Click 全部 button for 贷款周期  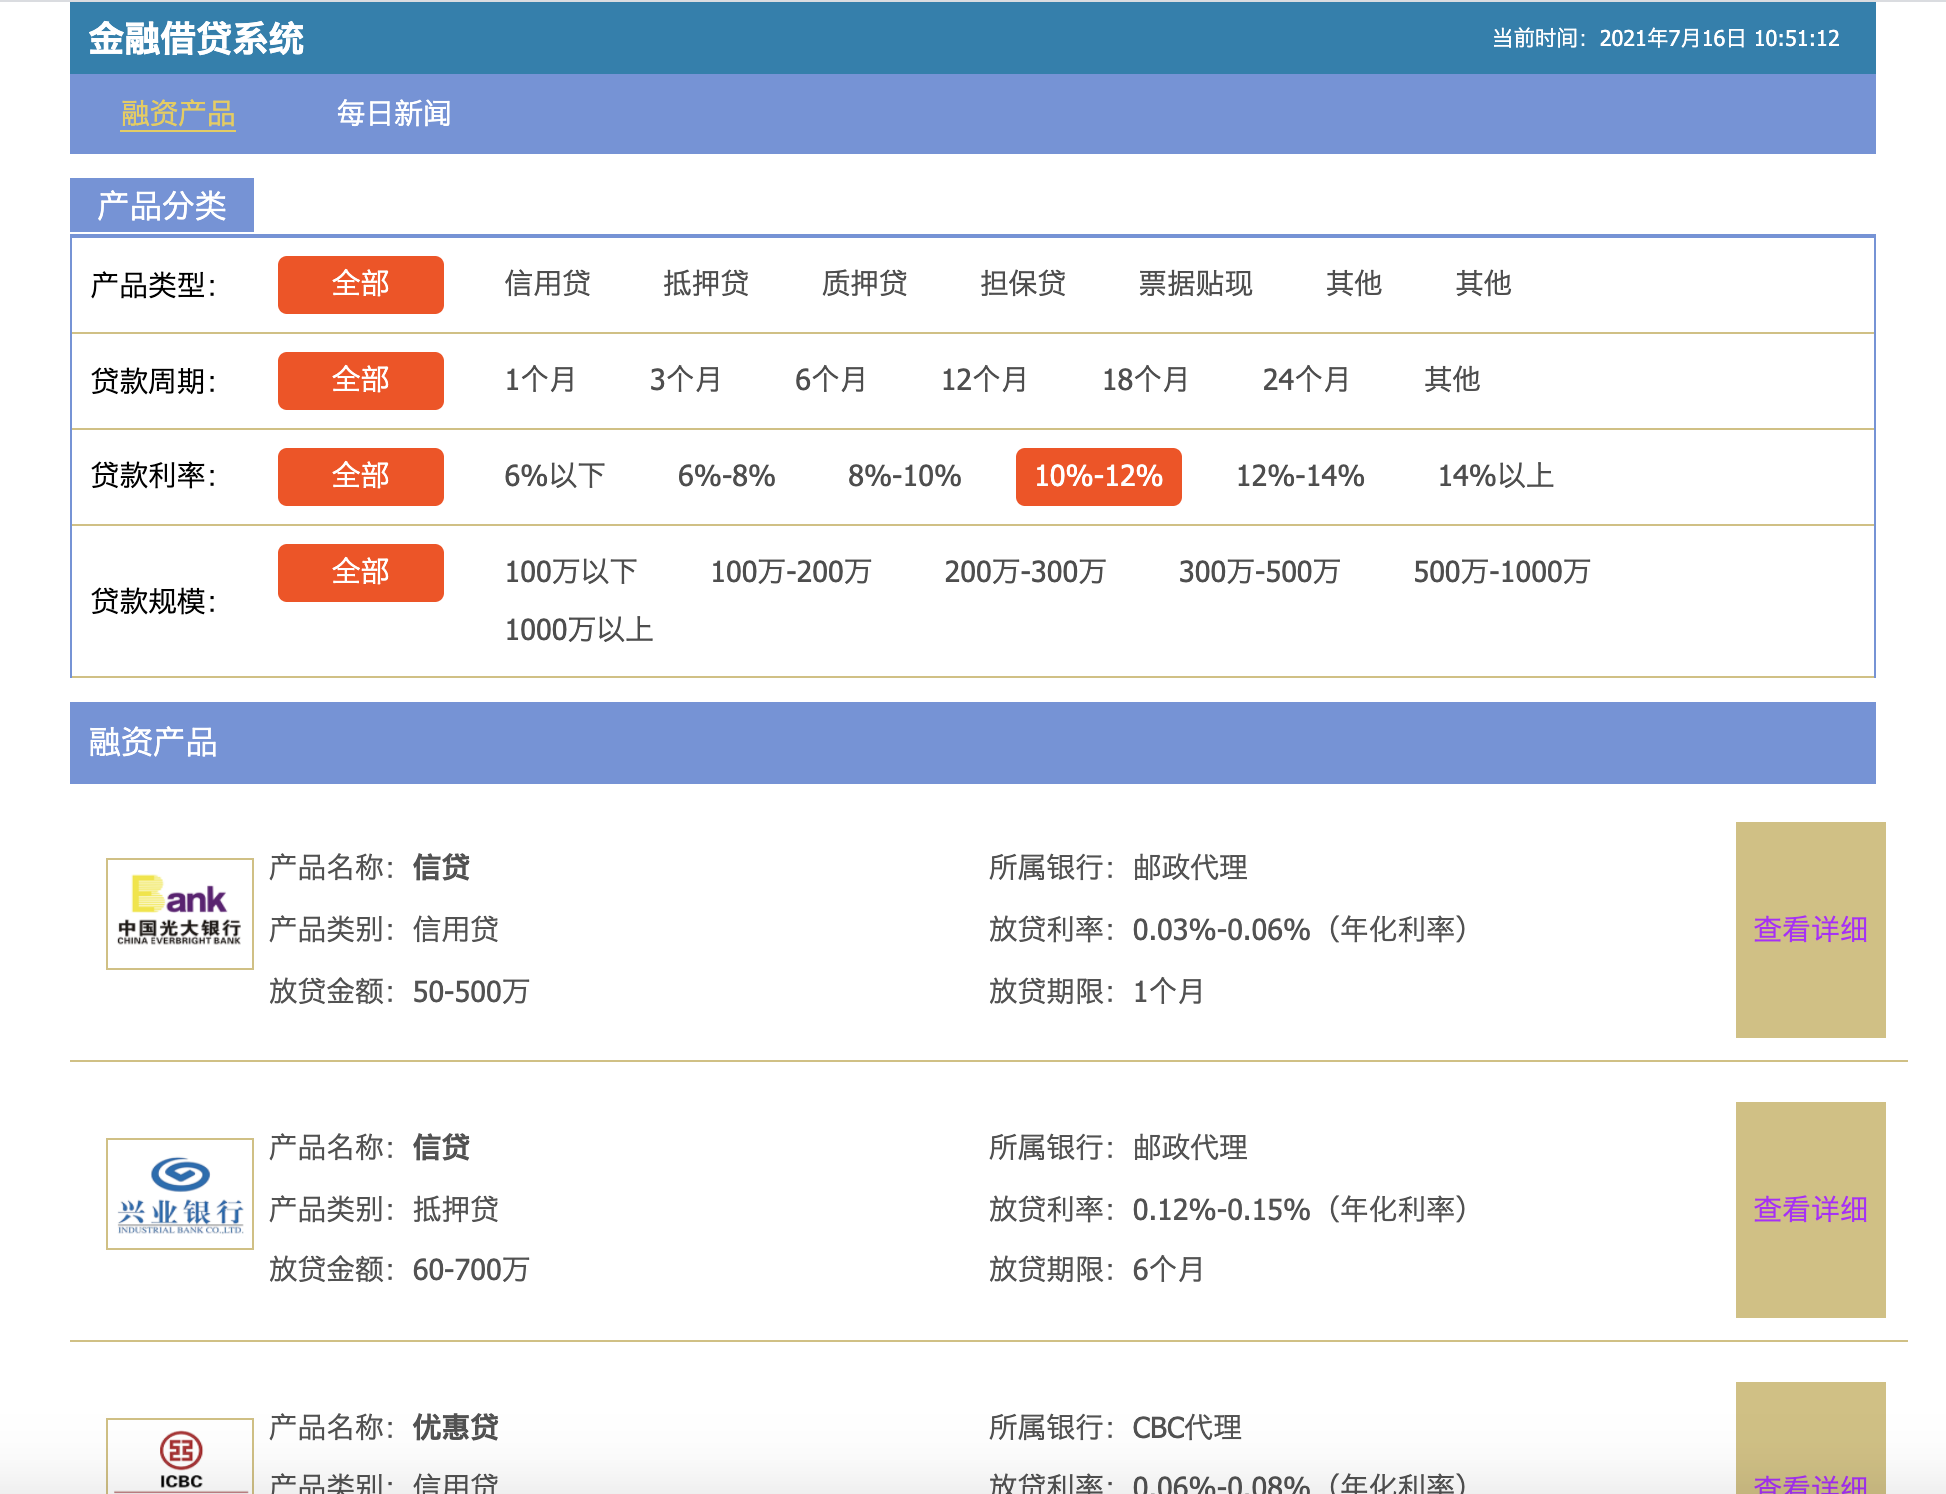pyautogui.click(x=360, y=380)
